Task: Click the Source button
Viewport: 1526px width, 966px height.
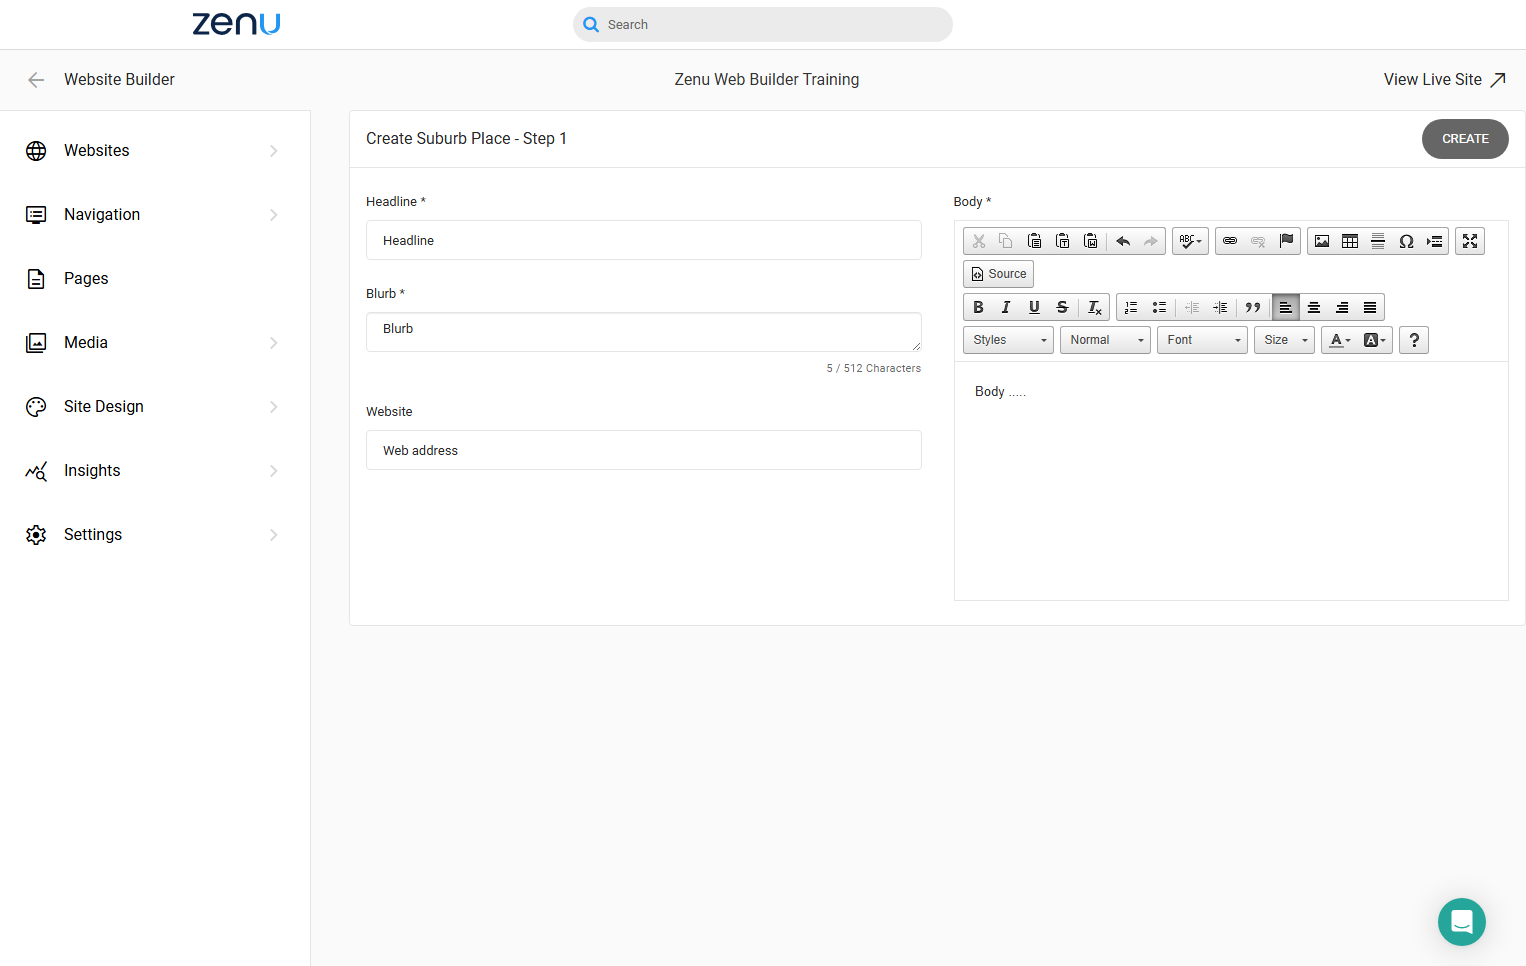Action: [998, 274]
